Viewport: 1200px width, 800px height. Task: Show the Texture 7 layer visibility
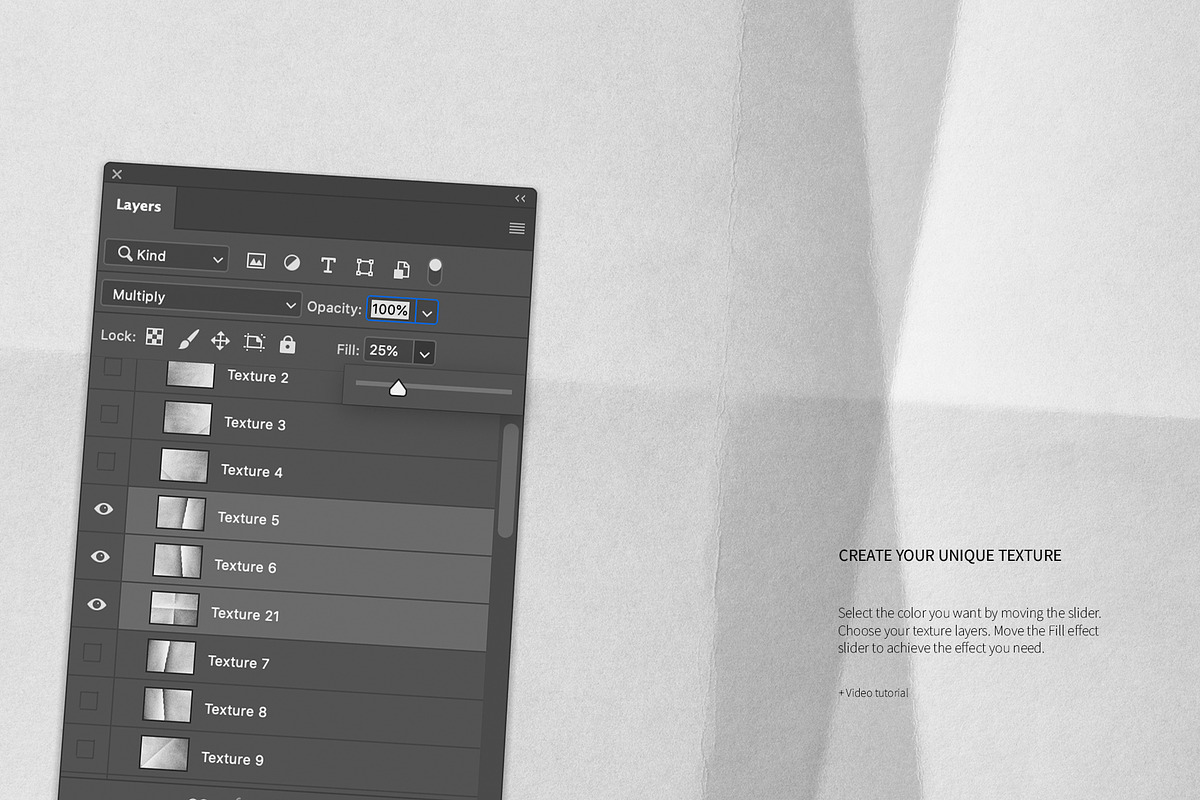click(x=92, y=652)
